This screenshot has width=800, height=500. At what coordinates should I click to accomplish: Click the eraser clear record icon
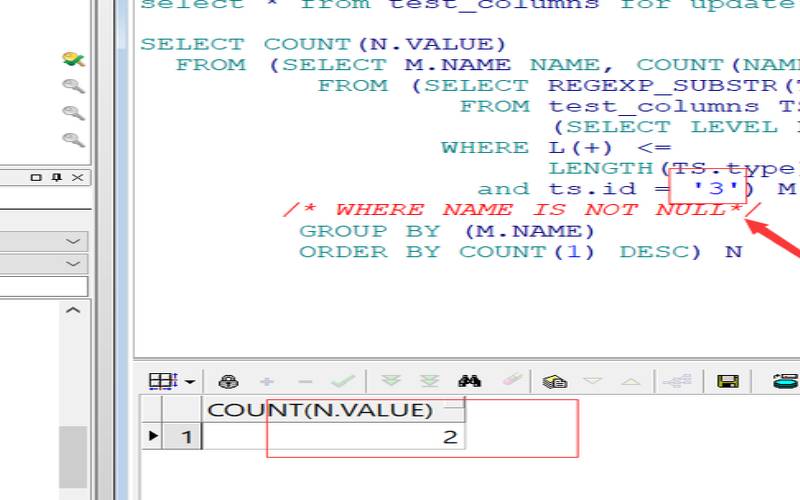pos(510,381)
